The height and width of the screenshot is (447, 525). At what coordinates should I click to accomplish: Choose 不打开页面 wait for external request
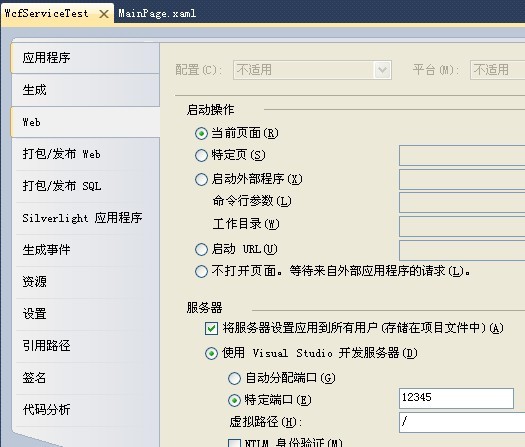pos(201,272)
